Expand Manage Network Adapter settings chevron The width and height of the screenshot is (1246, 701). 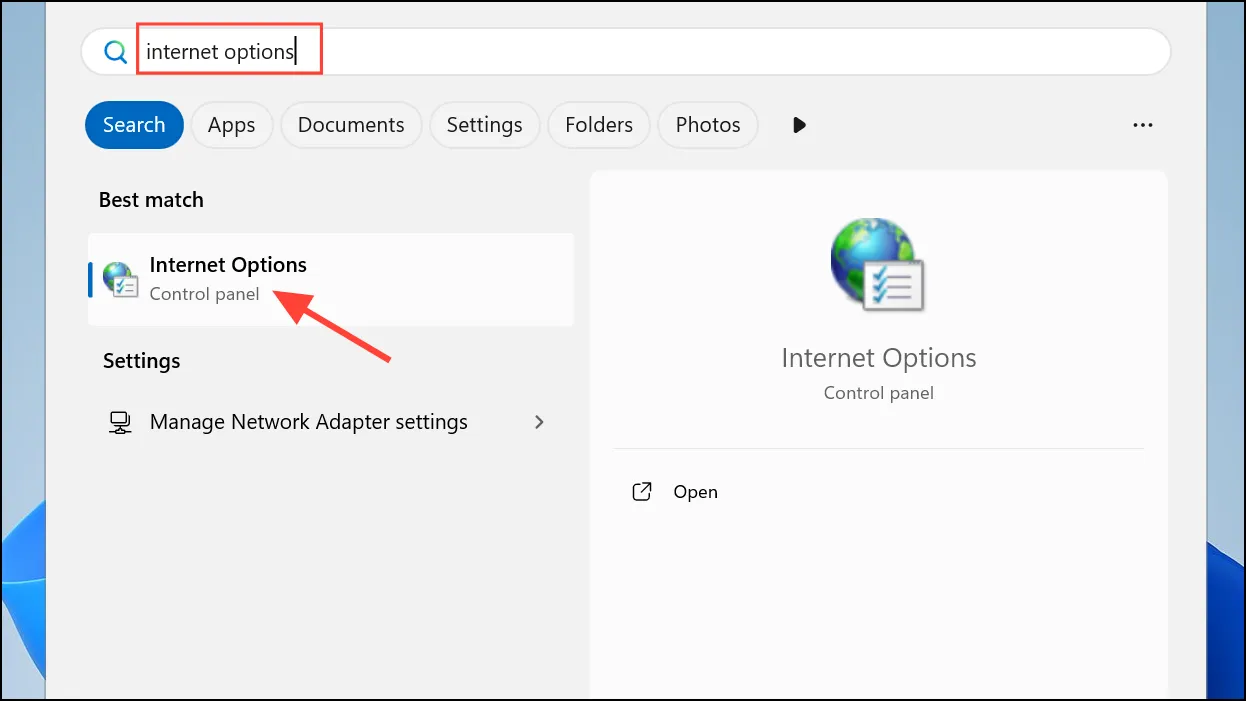pos(540,422)
